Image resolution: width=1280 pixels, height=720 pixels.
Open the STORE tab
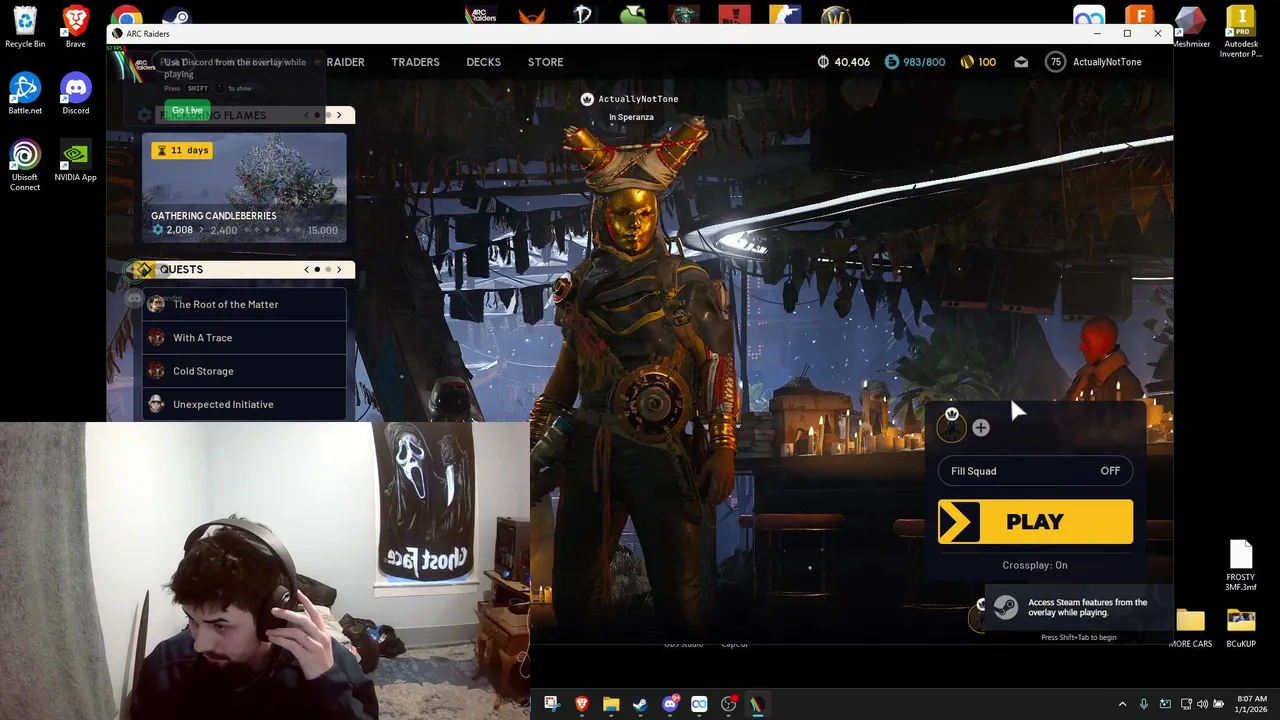545,62
